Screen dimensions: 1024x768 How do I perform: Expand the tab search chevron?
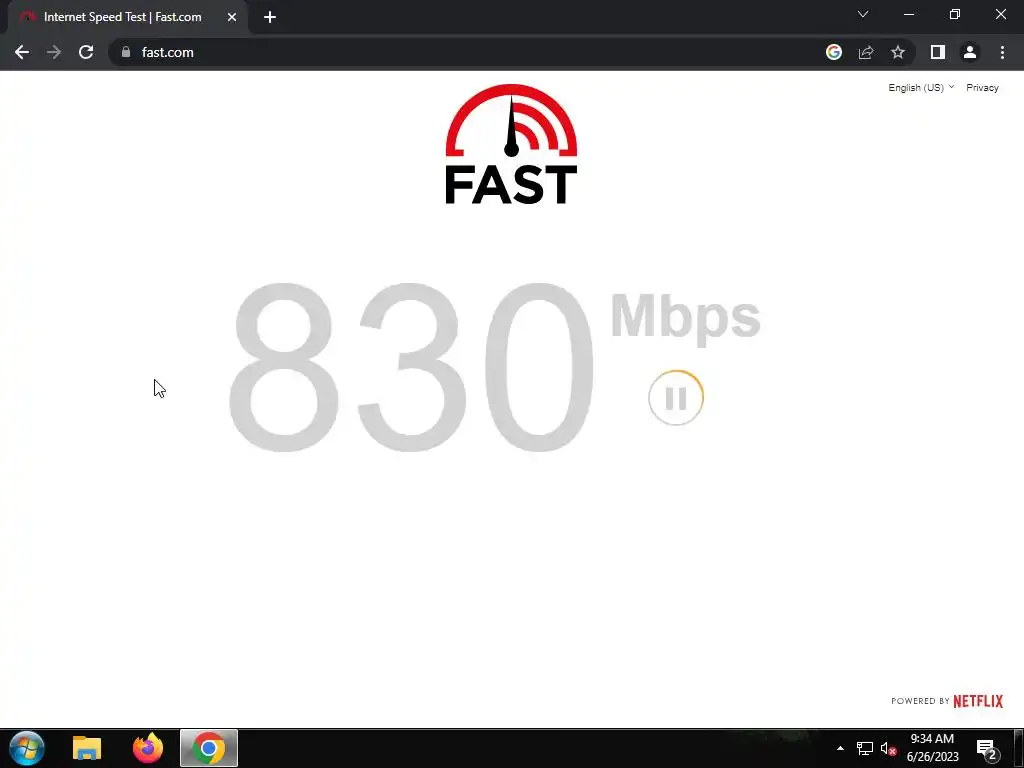coord(863,14)
